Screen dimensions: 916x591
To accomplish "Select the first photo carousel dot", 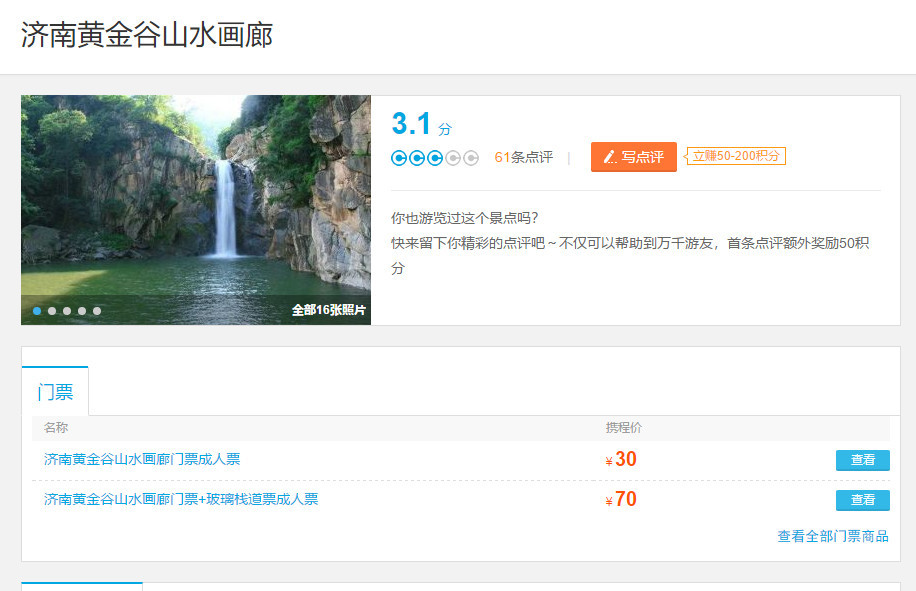I will pos(37,311).
